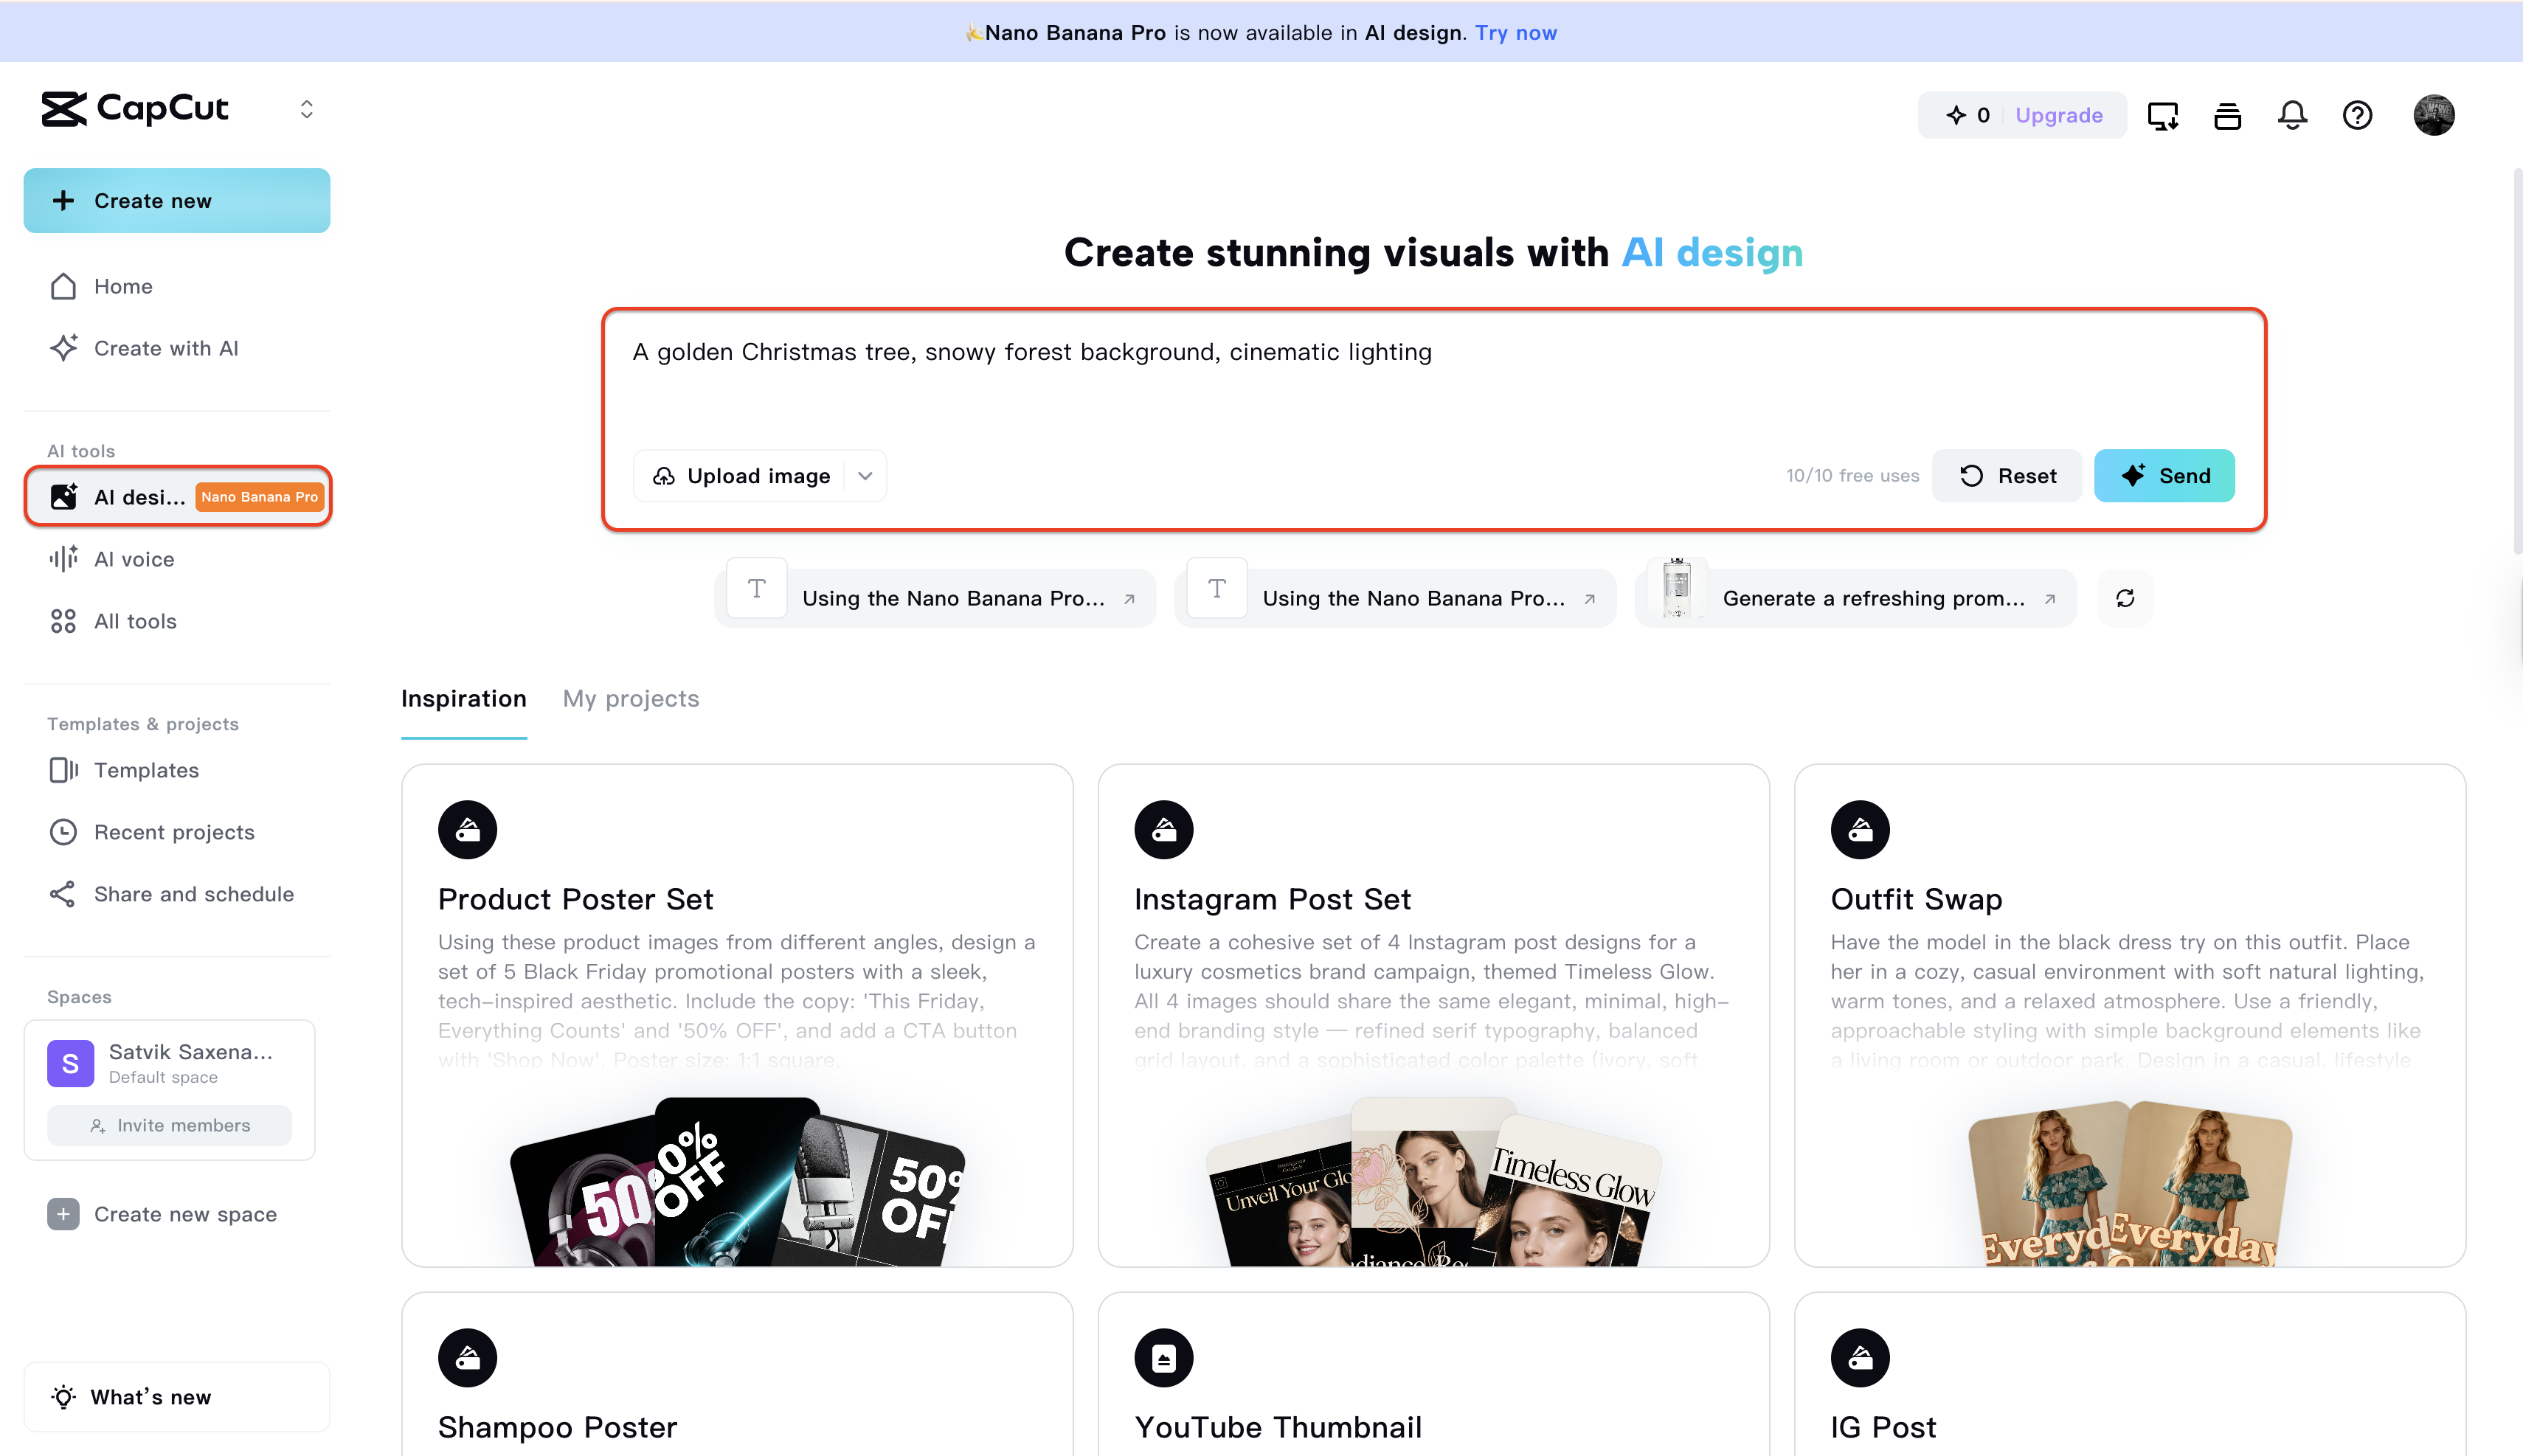Open AI voice tool in sidebar
This screenshot has width=2523, height=1456.
134,559
